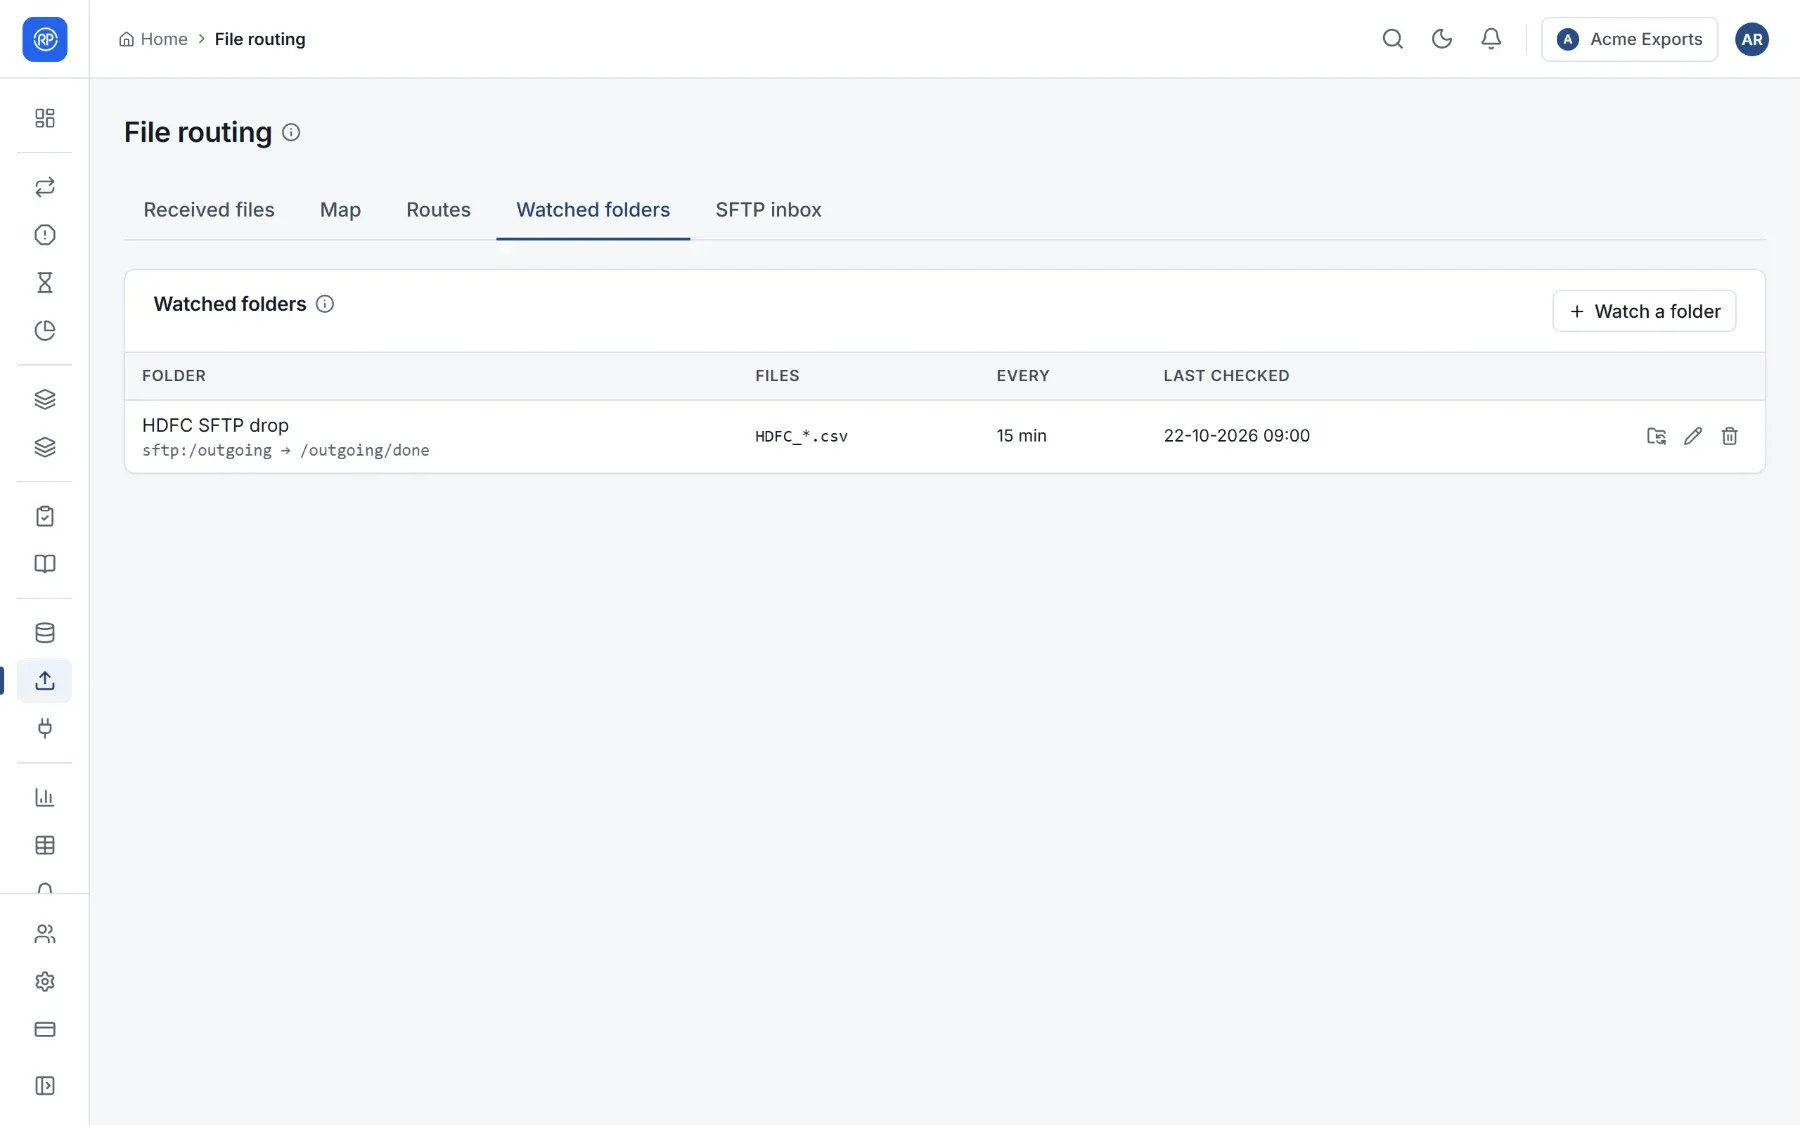Open the table grid icon in the sidebar
Image resolution: width=1800 pixels, height=1125 pixels.
[x=45, y=846]
